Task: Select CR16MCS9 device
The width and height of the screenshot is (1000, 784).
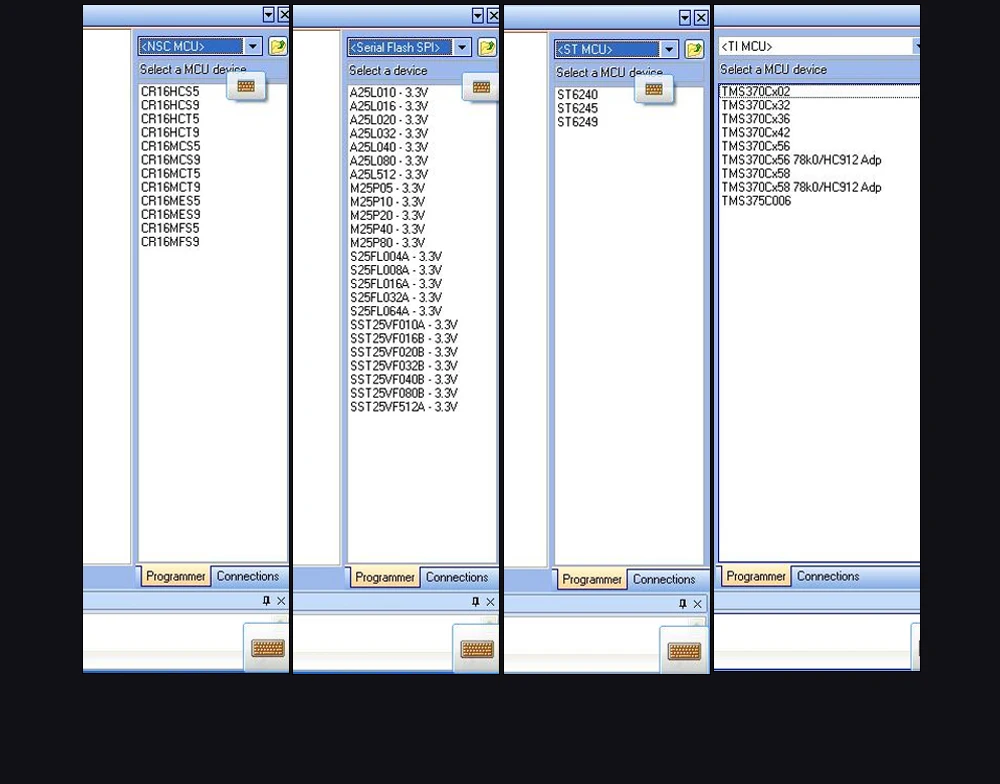Action: coord(170,159)
